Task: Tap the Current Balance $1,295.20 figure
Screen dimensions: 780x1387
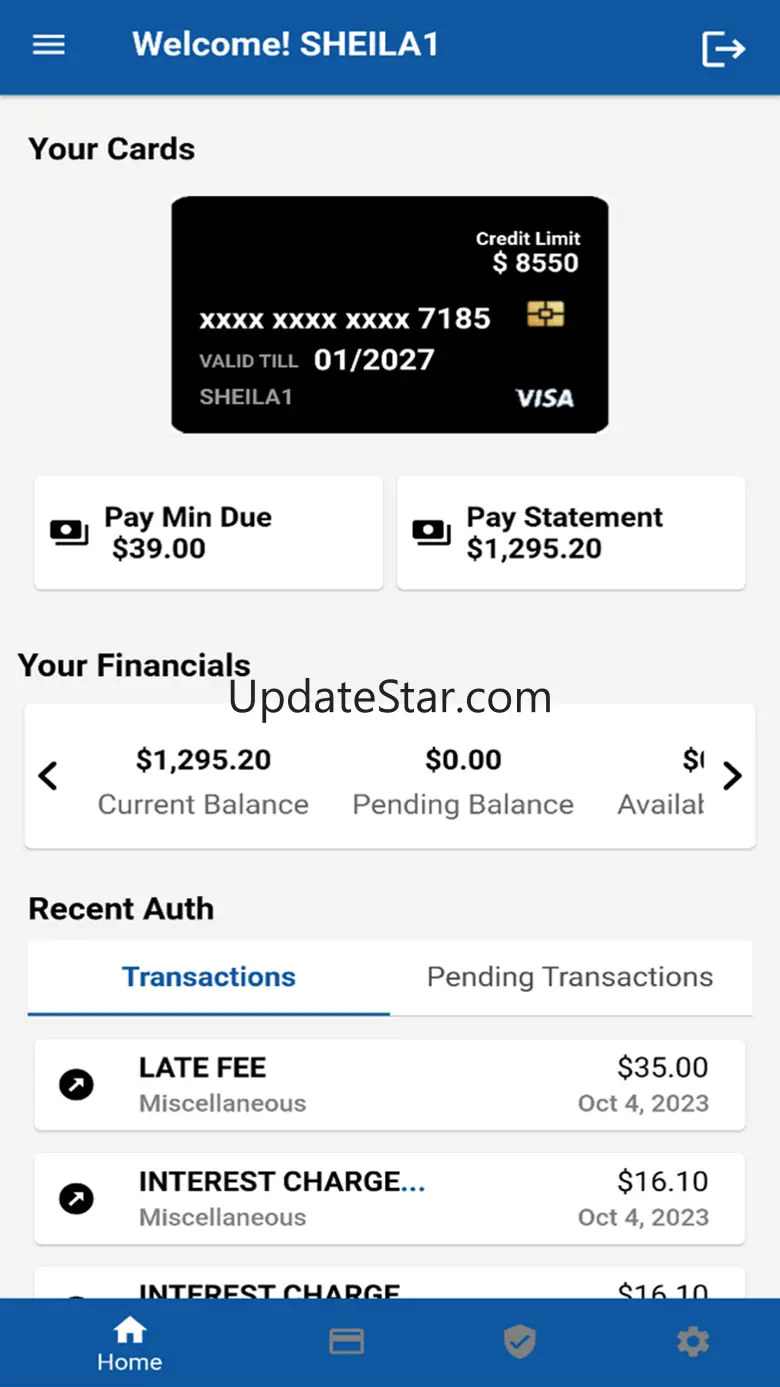Action: [x=203, y=761]
